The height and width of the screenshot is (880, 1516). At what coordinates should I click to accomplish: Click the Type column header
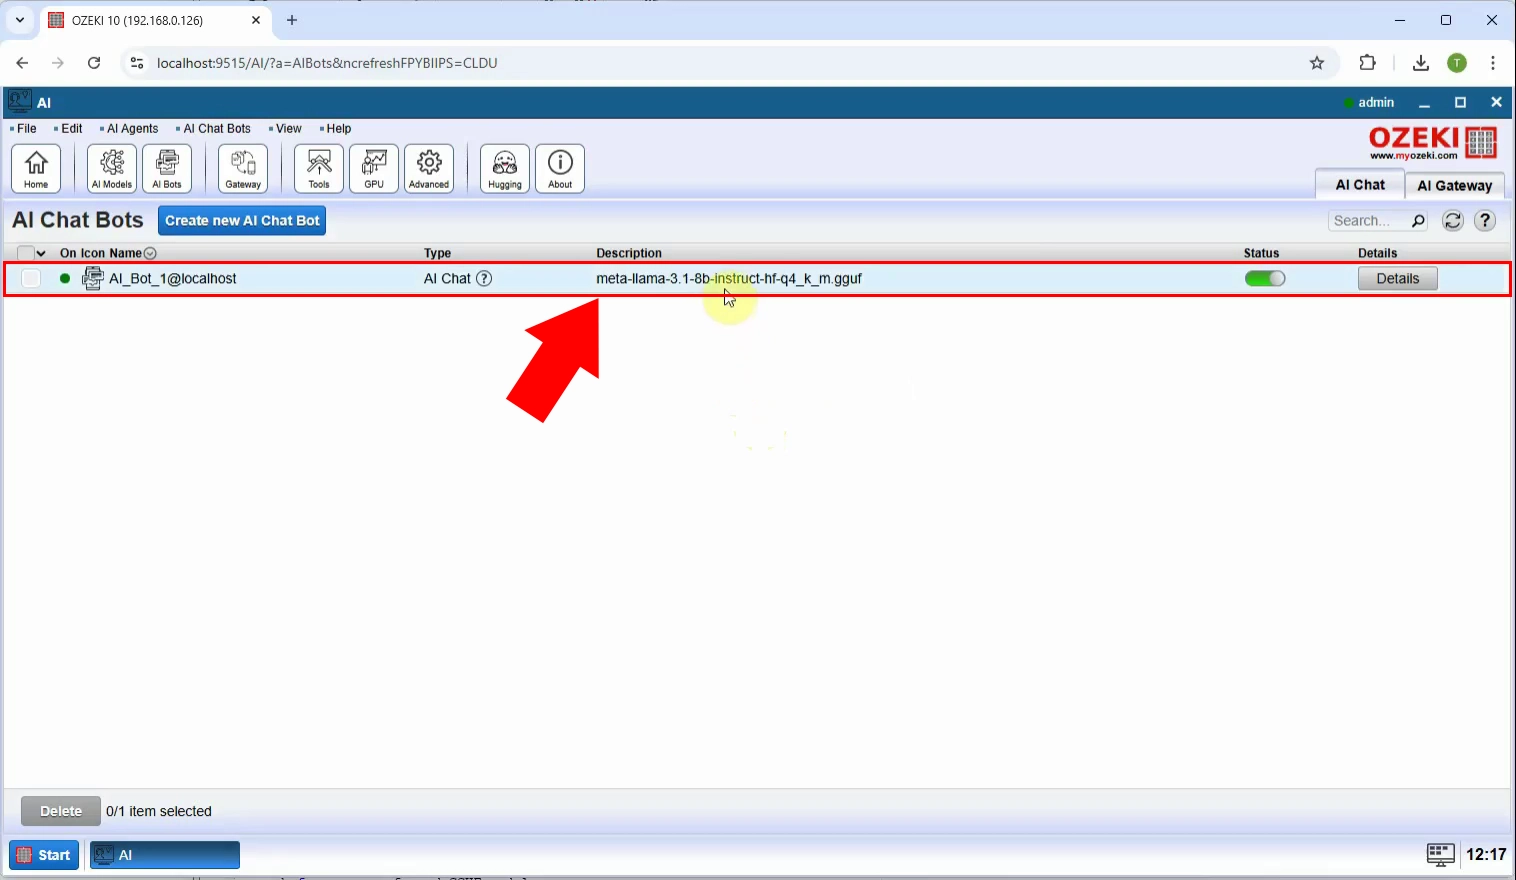pyautogui.click(x=437, y=253)
